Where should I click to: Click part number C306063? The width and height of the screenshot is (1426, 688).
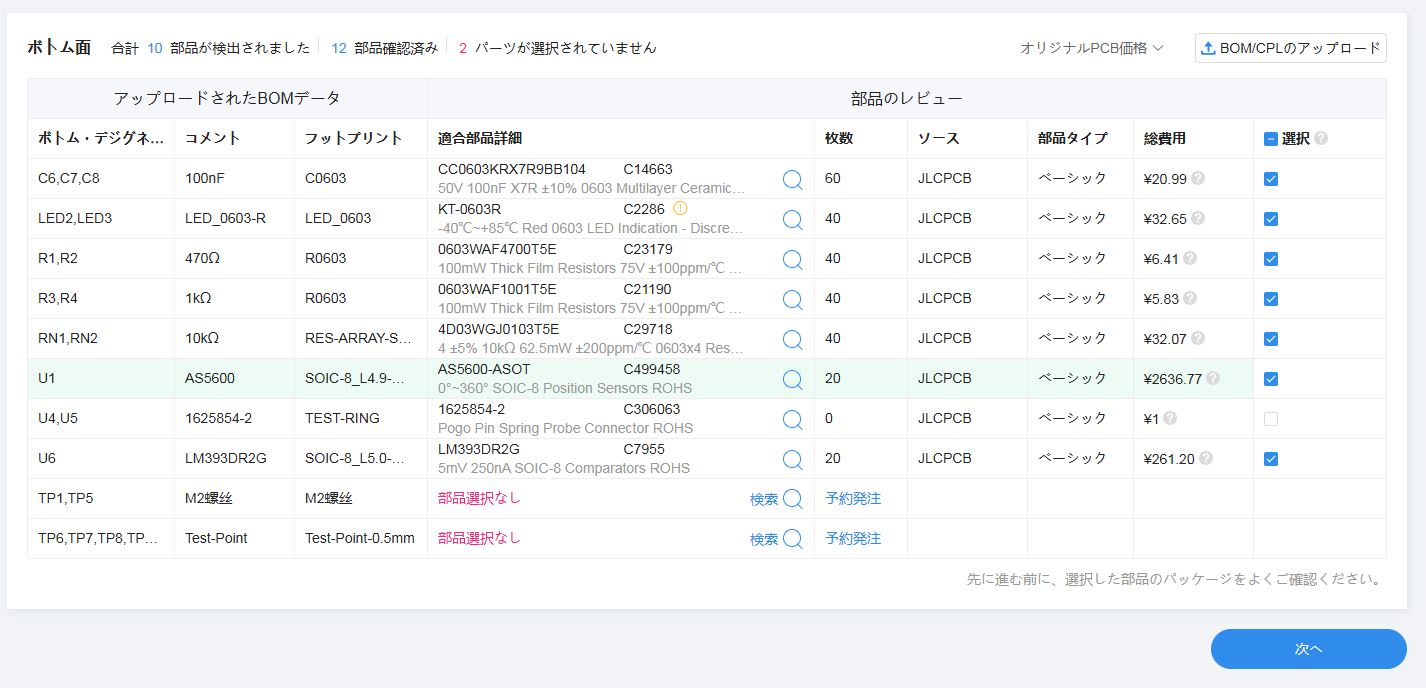click(x=652, y=409)
